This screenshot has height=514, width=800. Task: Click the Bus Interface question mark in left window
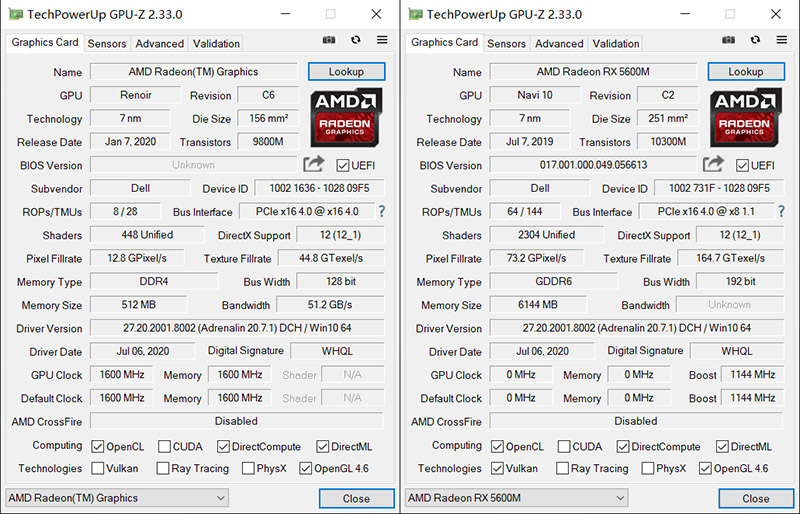(x=382, y=211)
